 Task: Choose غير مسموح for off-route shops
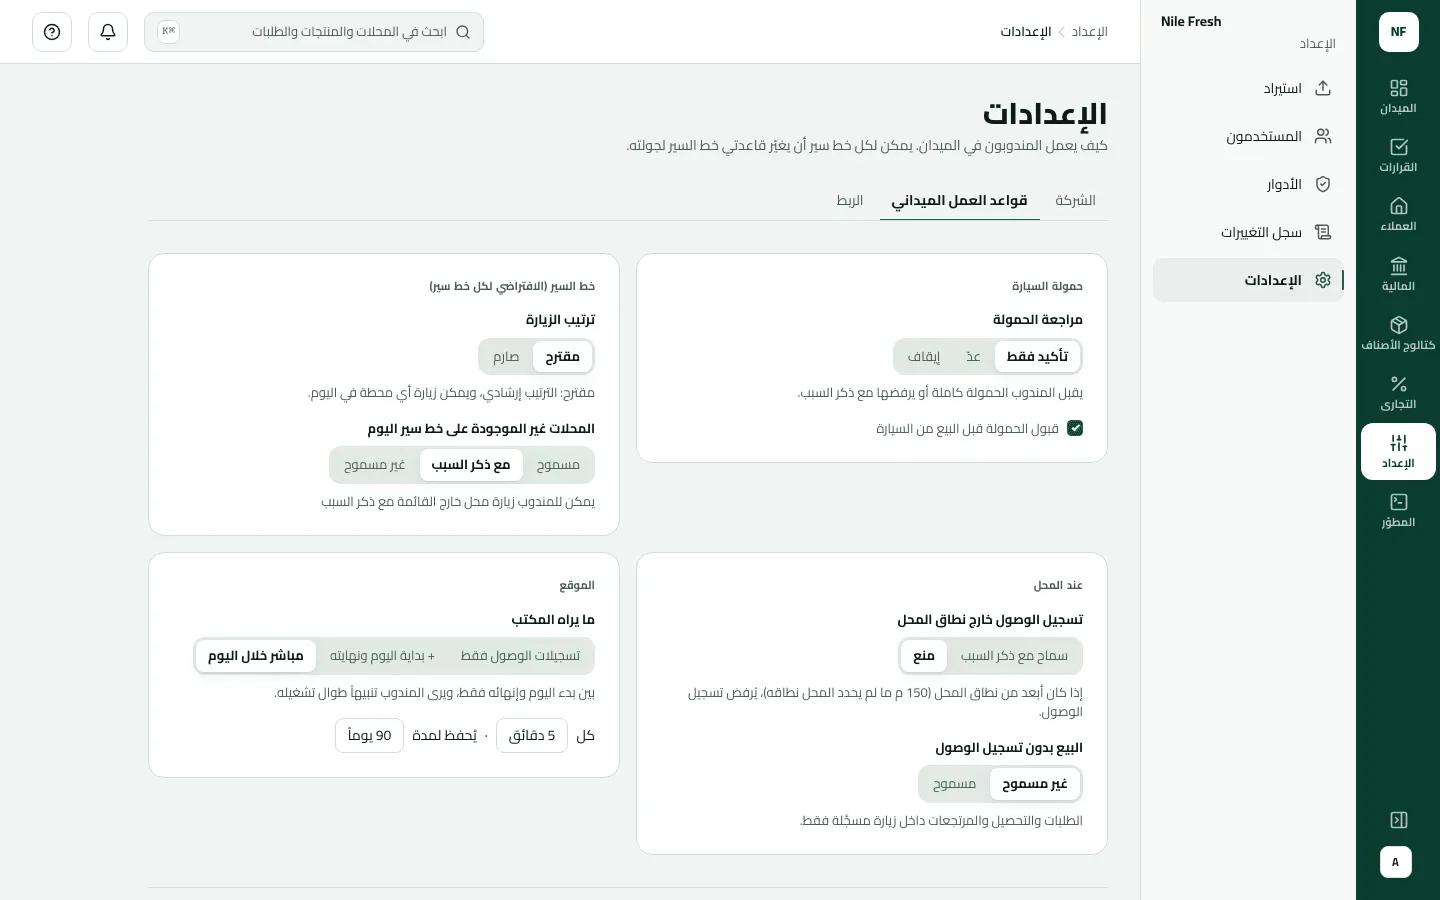click(375, 465)
